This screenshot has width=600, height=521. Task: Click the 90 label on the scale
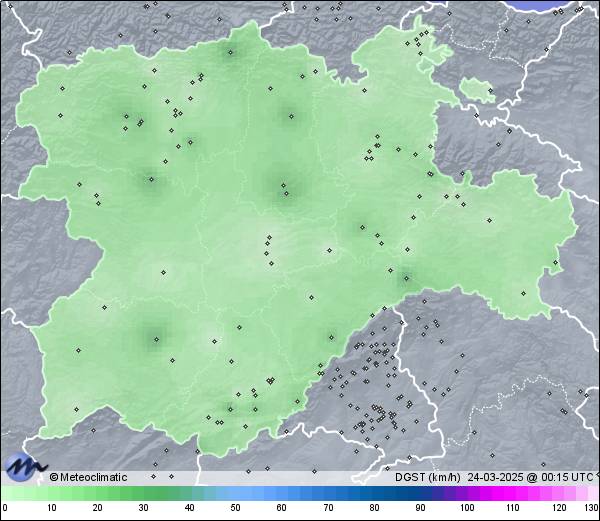click(x=421, y=508)
